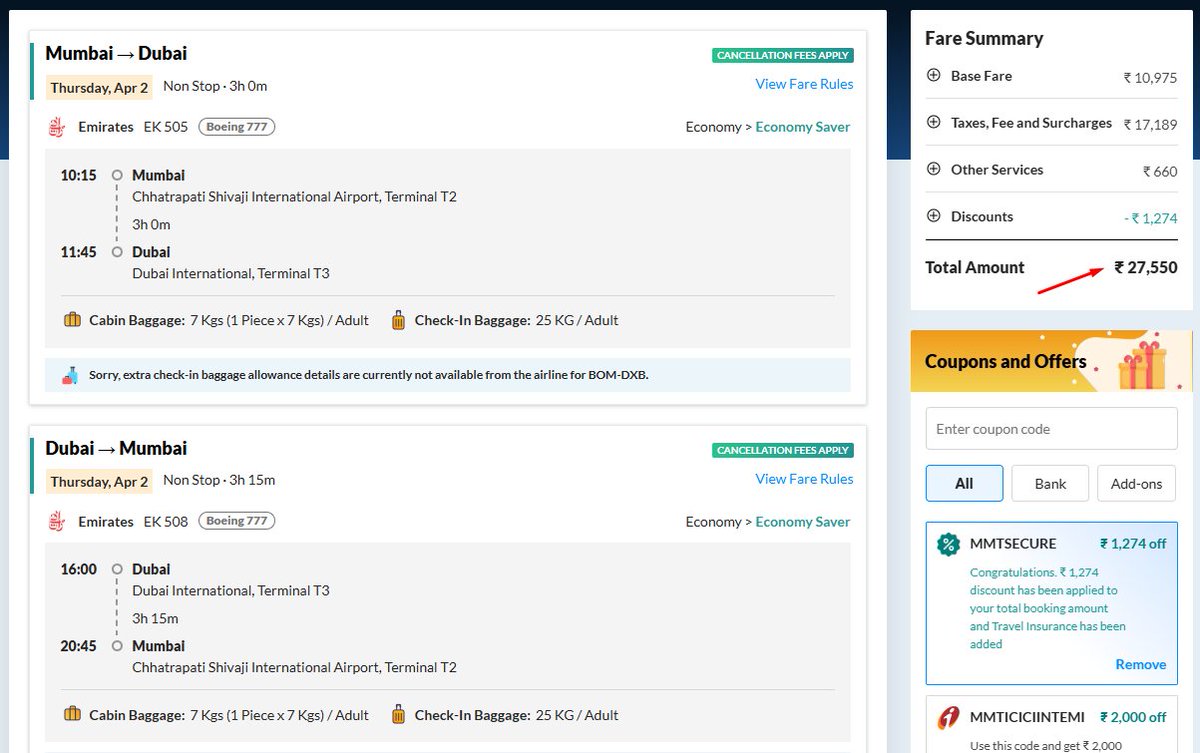Click check-in baggage icon for Dubai → Mumbai
The width and height of the screenshot is (1200, 753).
(398, 715)
